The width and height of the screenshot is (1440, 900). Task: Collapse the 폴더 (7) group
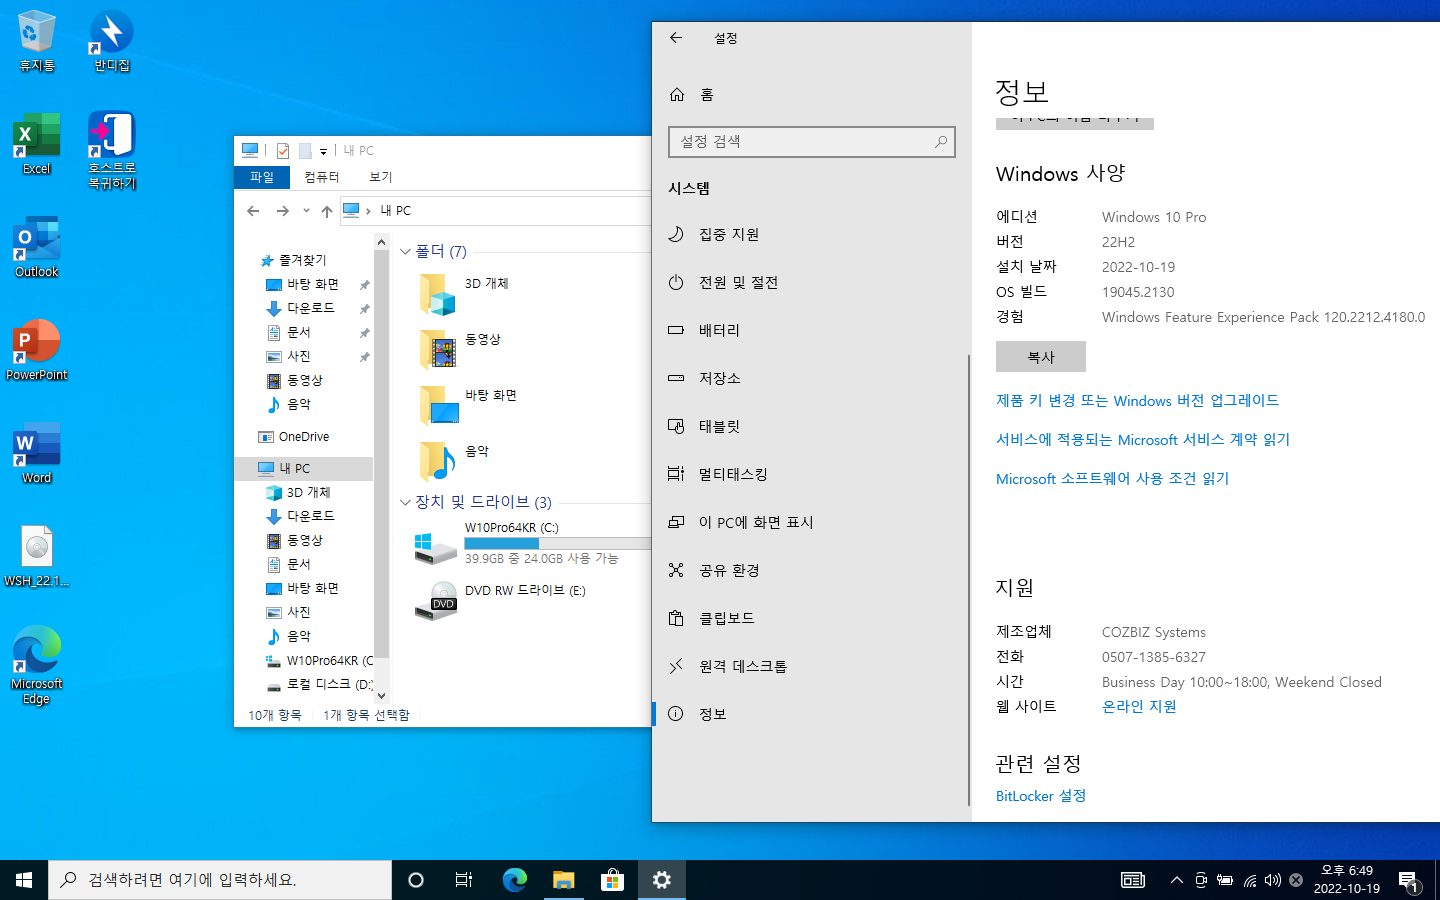[405, 251]
